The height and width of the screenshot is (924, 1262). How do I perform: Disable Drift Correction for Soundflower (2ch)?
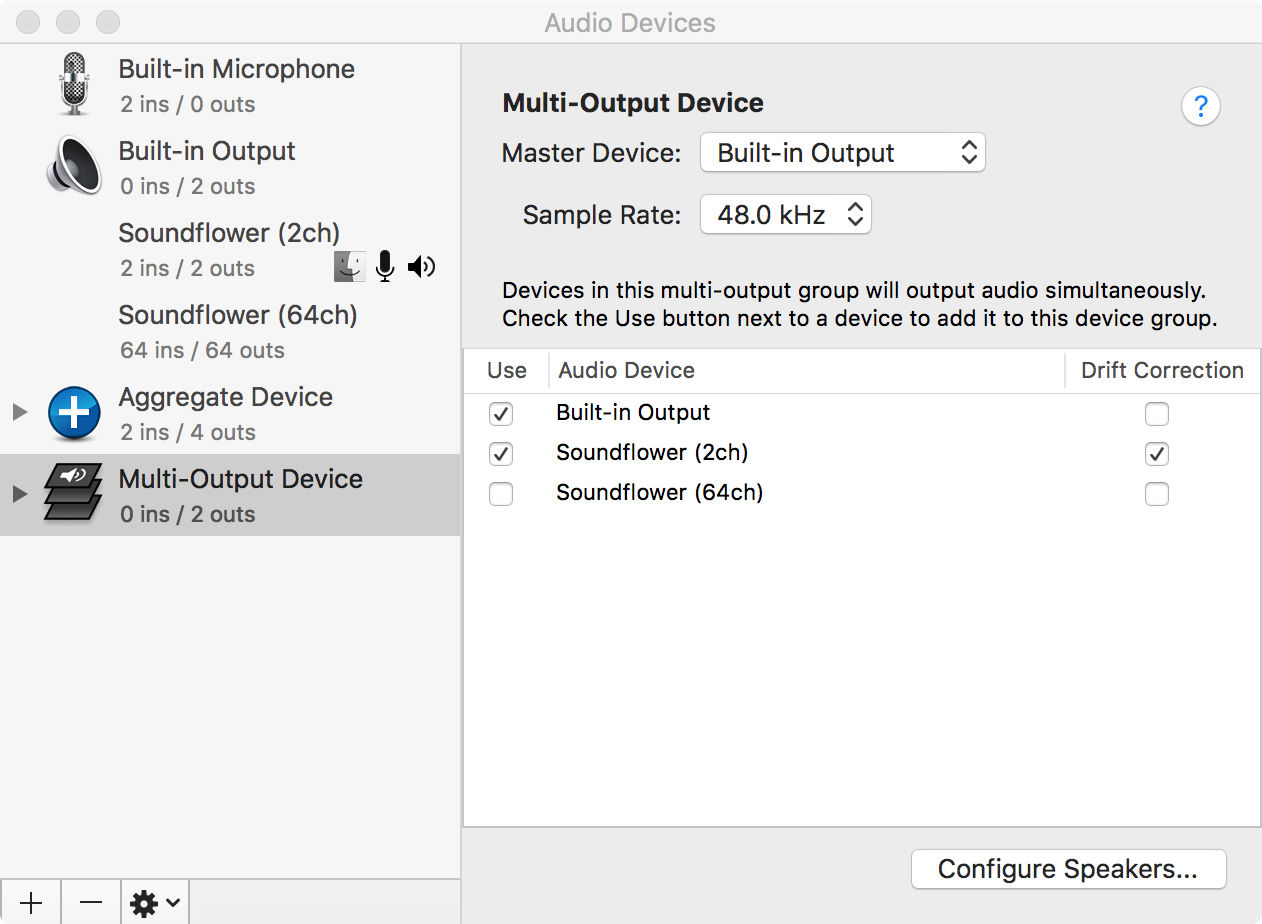tap(1157, 453)
